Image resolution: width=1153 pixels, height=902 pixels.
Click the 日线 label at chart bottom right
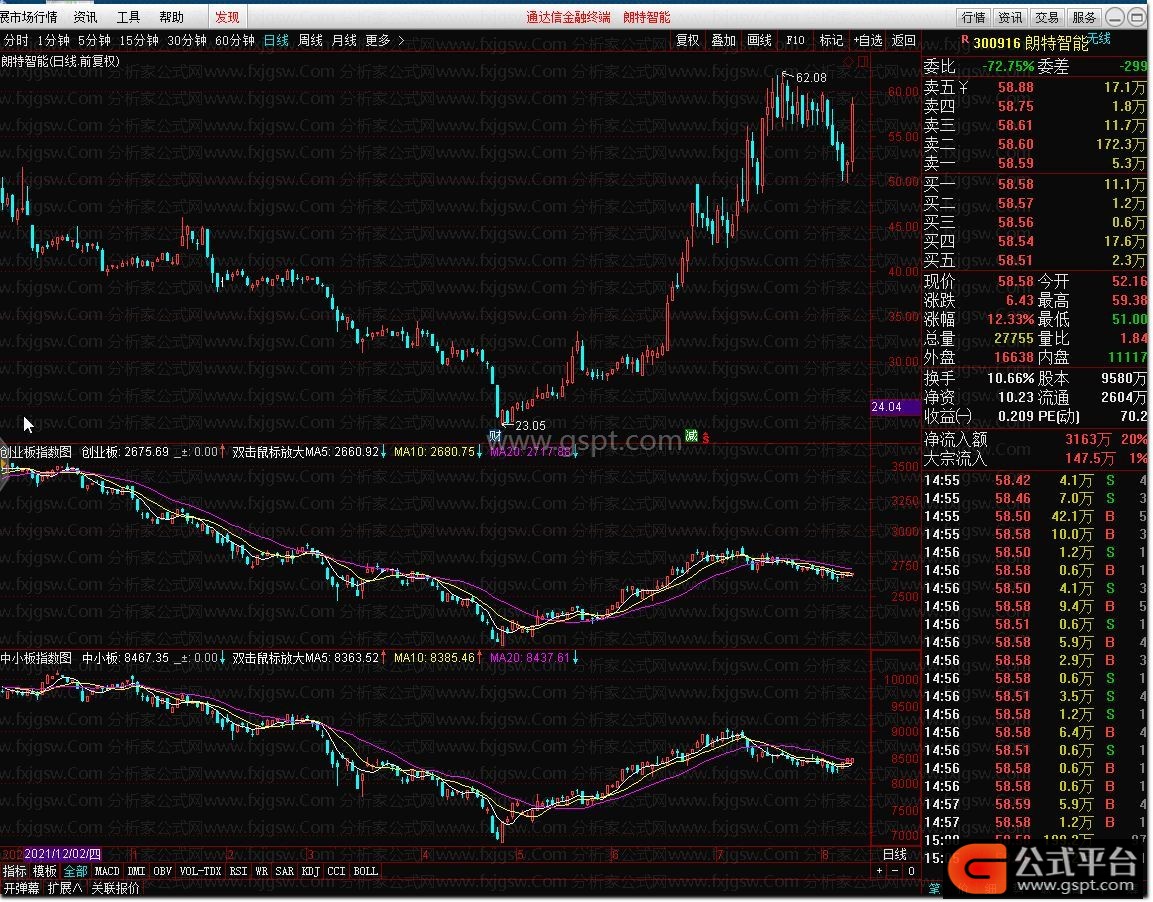click(895, 854)
